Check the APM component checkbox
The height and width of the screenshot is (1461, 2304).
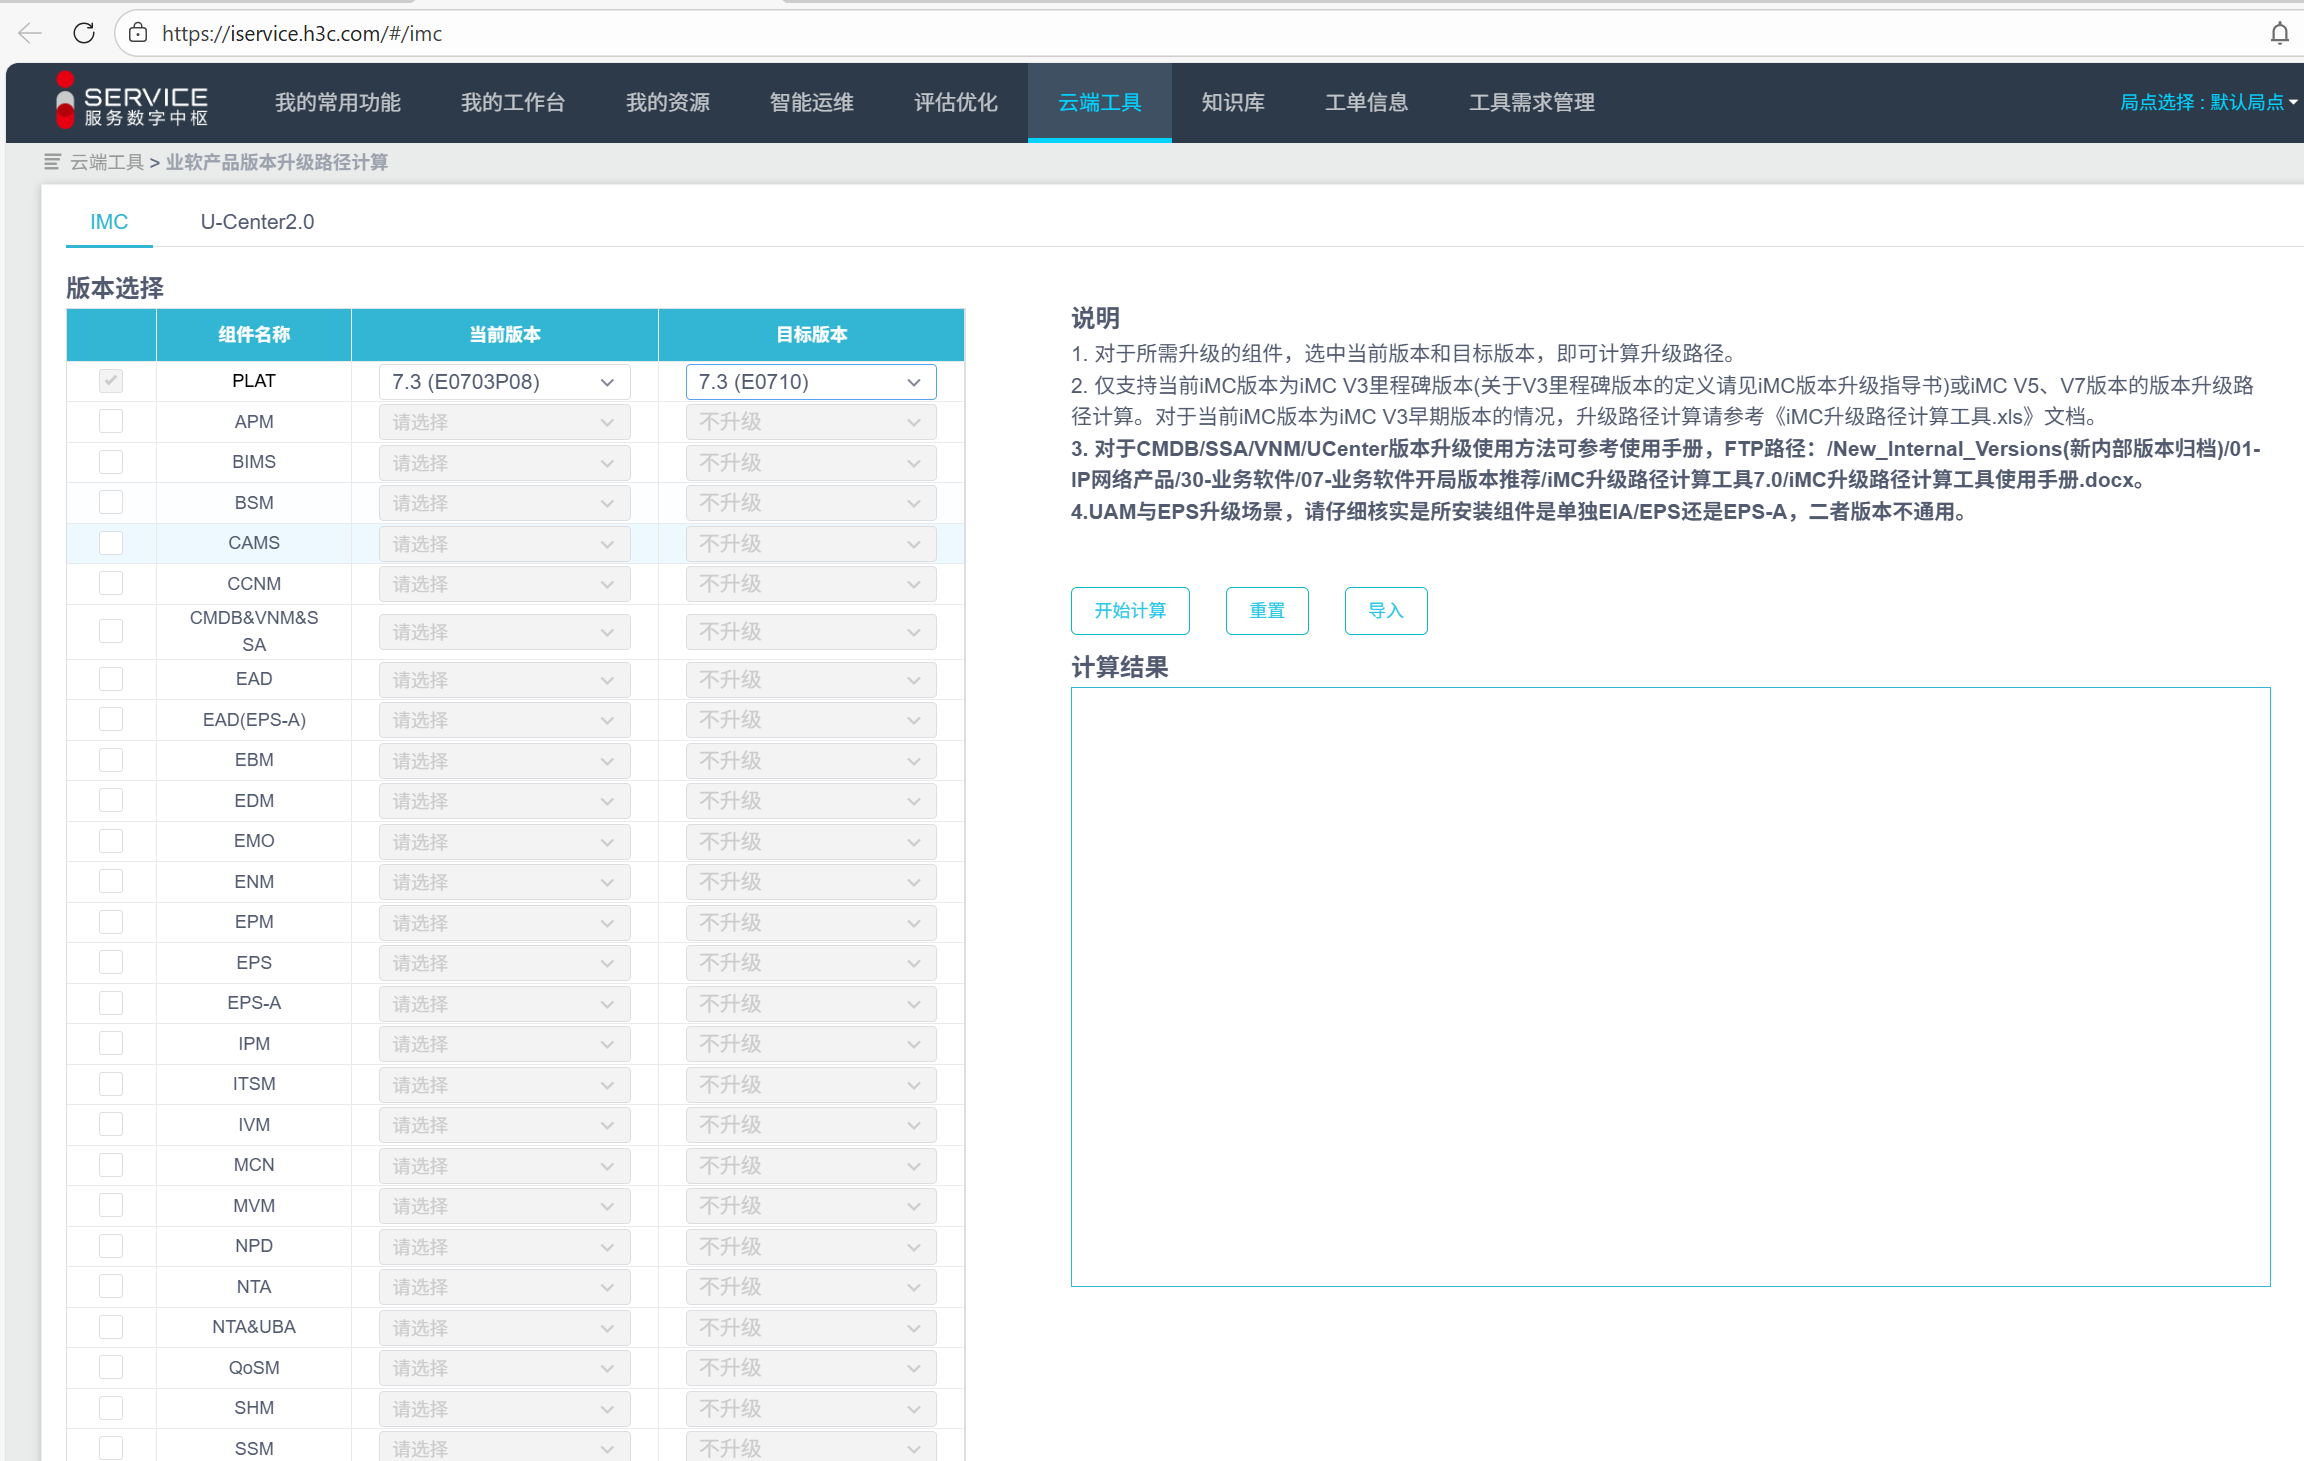pos(111,421)
